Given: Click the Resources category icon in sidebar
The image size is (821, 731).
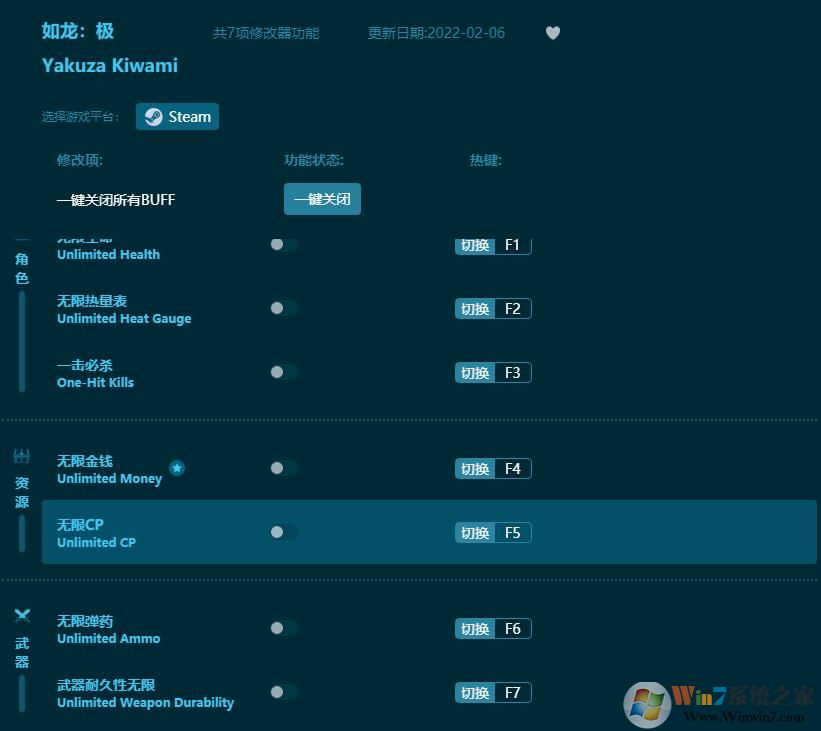Looking at the screenshot, I should [21, 457].
